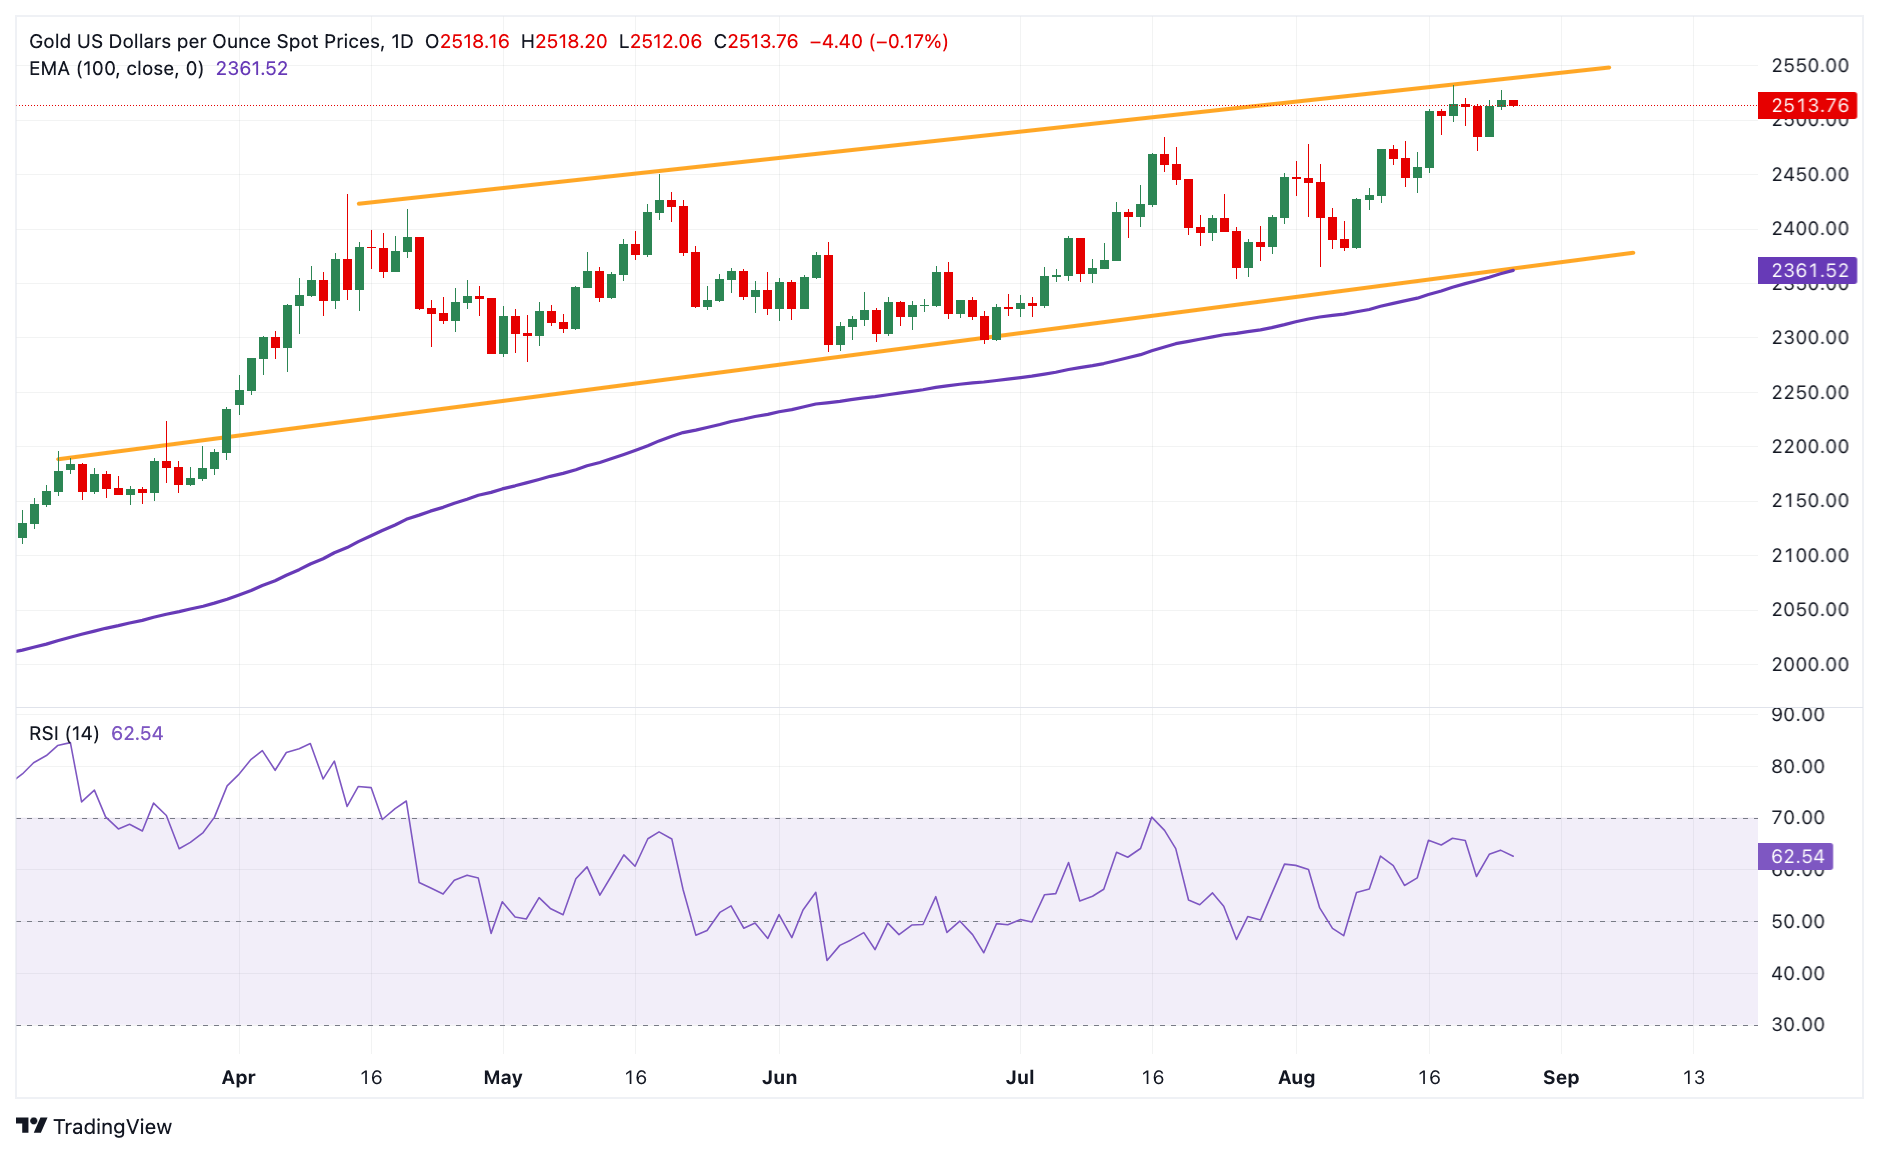1879x1154 pixels.
Task: Click the purple 2361.52 EMA price tag
Action: tap(1808, 270)
